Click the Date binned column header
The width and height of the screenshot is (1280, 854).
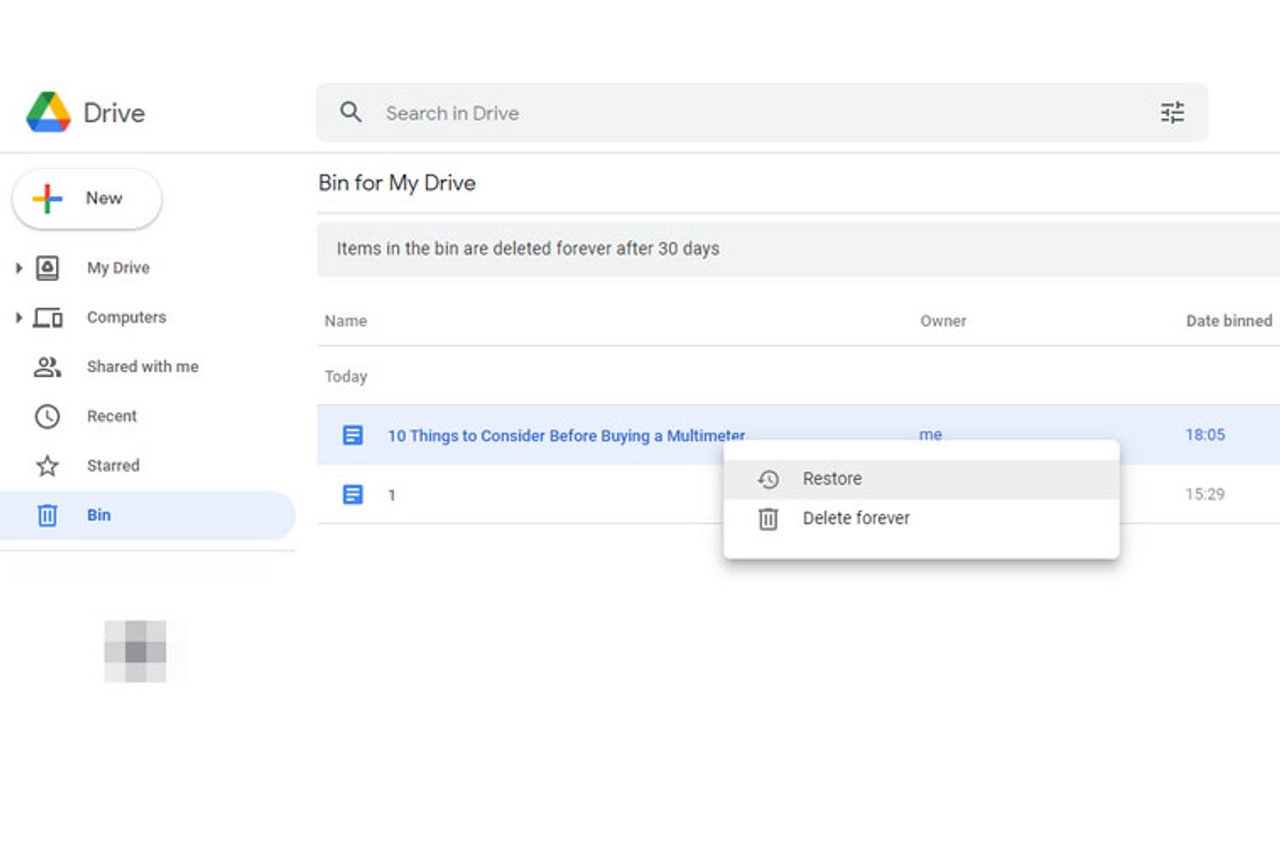coord(1228,321)
